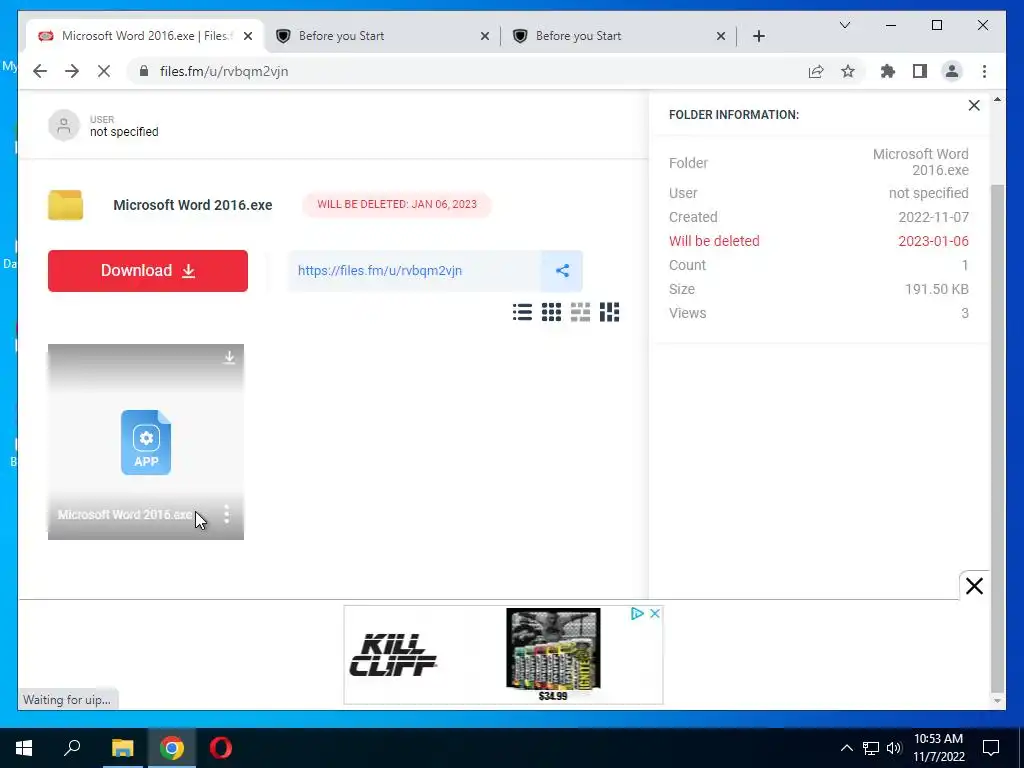Open File Explorer from the taskbar
The image size is (1024, 768).
[x=122, y=748]
